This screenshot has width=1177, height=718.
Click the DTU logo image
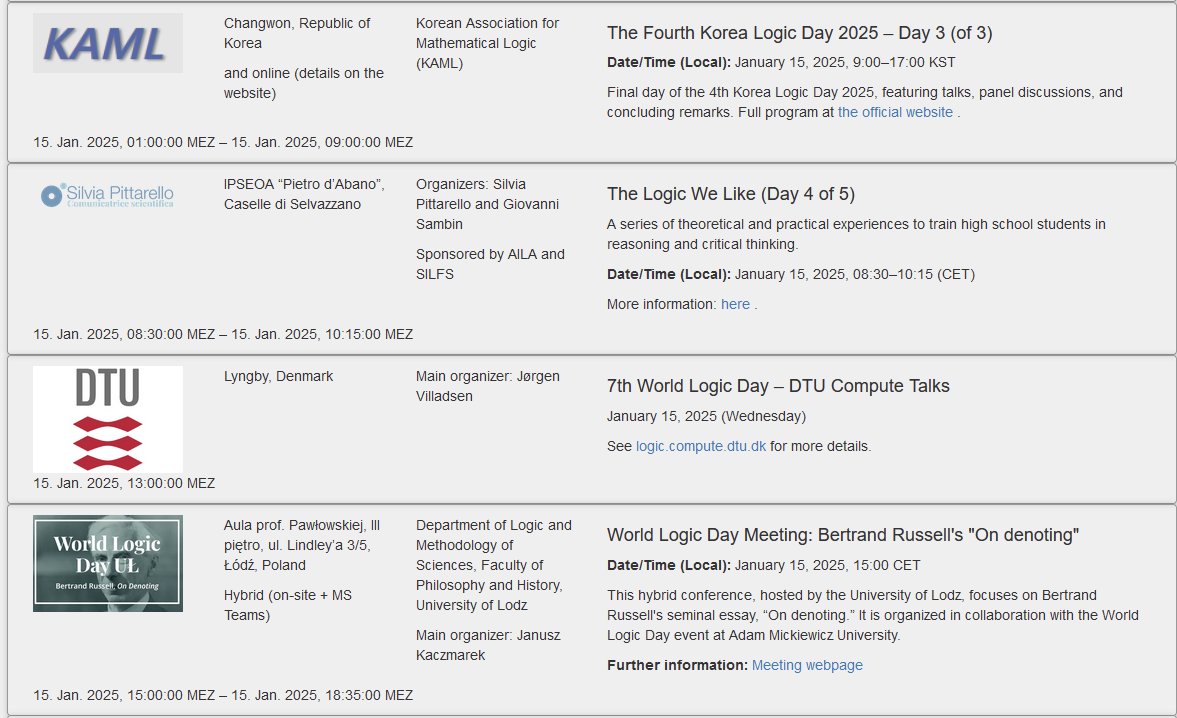tap(107, 419)
